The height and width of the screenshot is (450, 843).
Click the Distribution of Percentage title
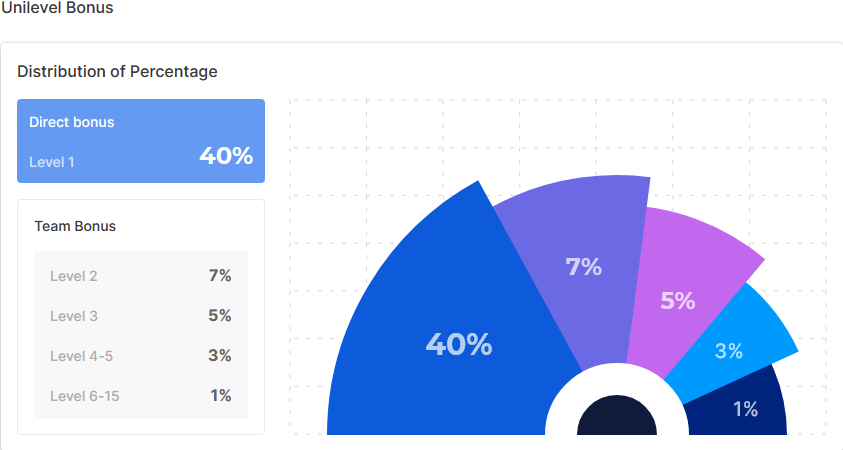click(117, 71)
